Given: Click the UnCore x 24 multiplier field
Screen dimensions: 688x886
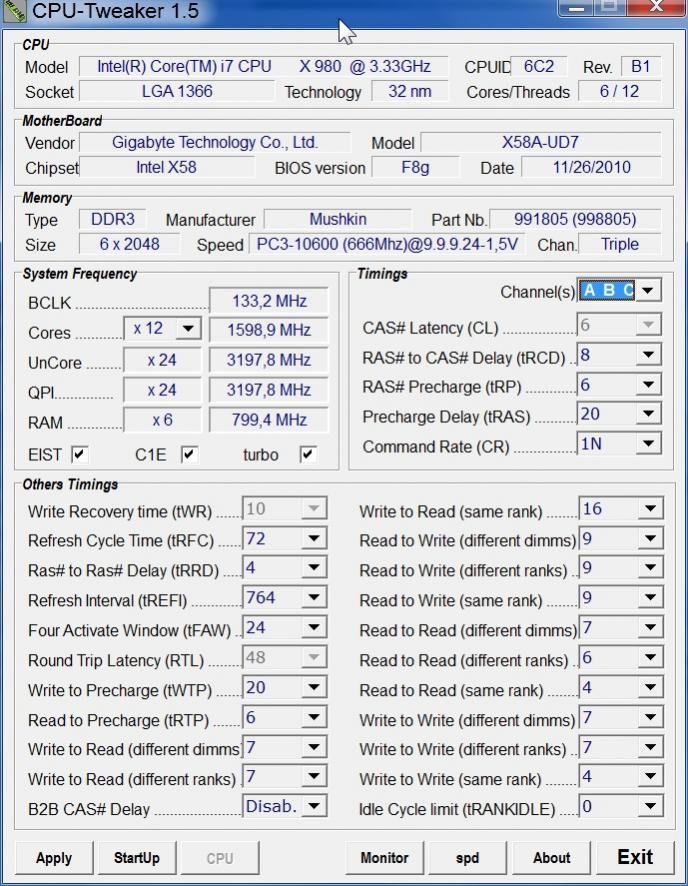Looking at the screenshot, I should (162, 360).
